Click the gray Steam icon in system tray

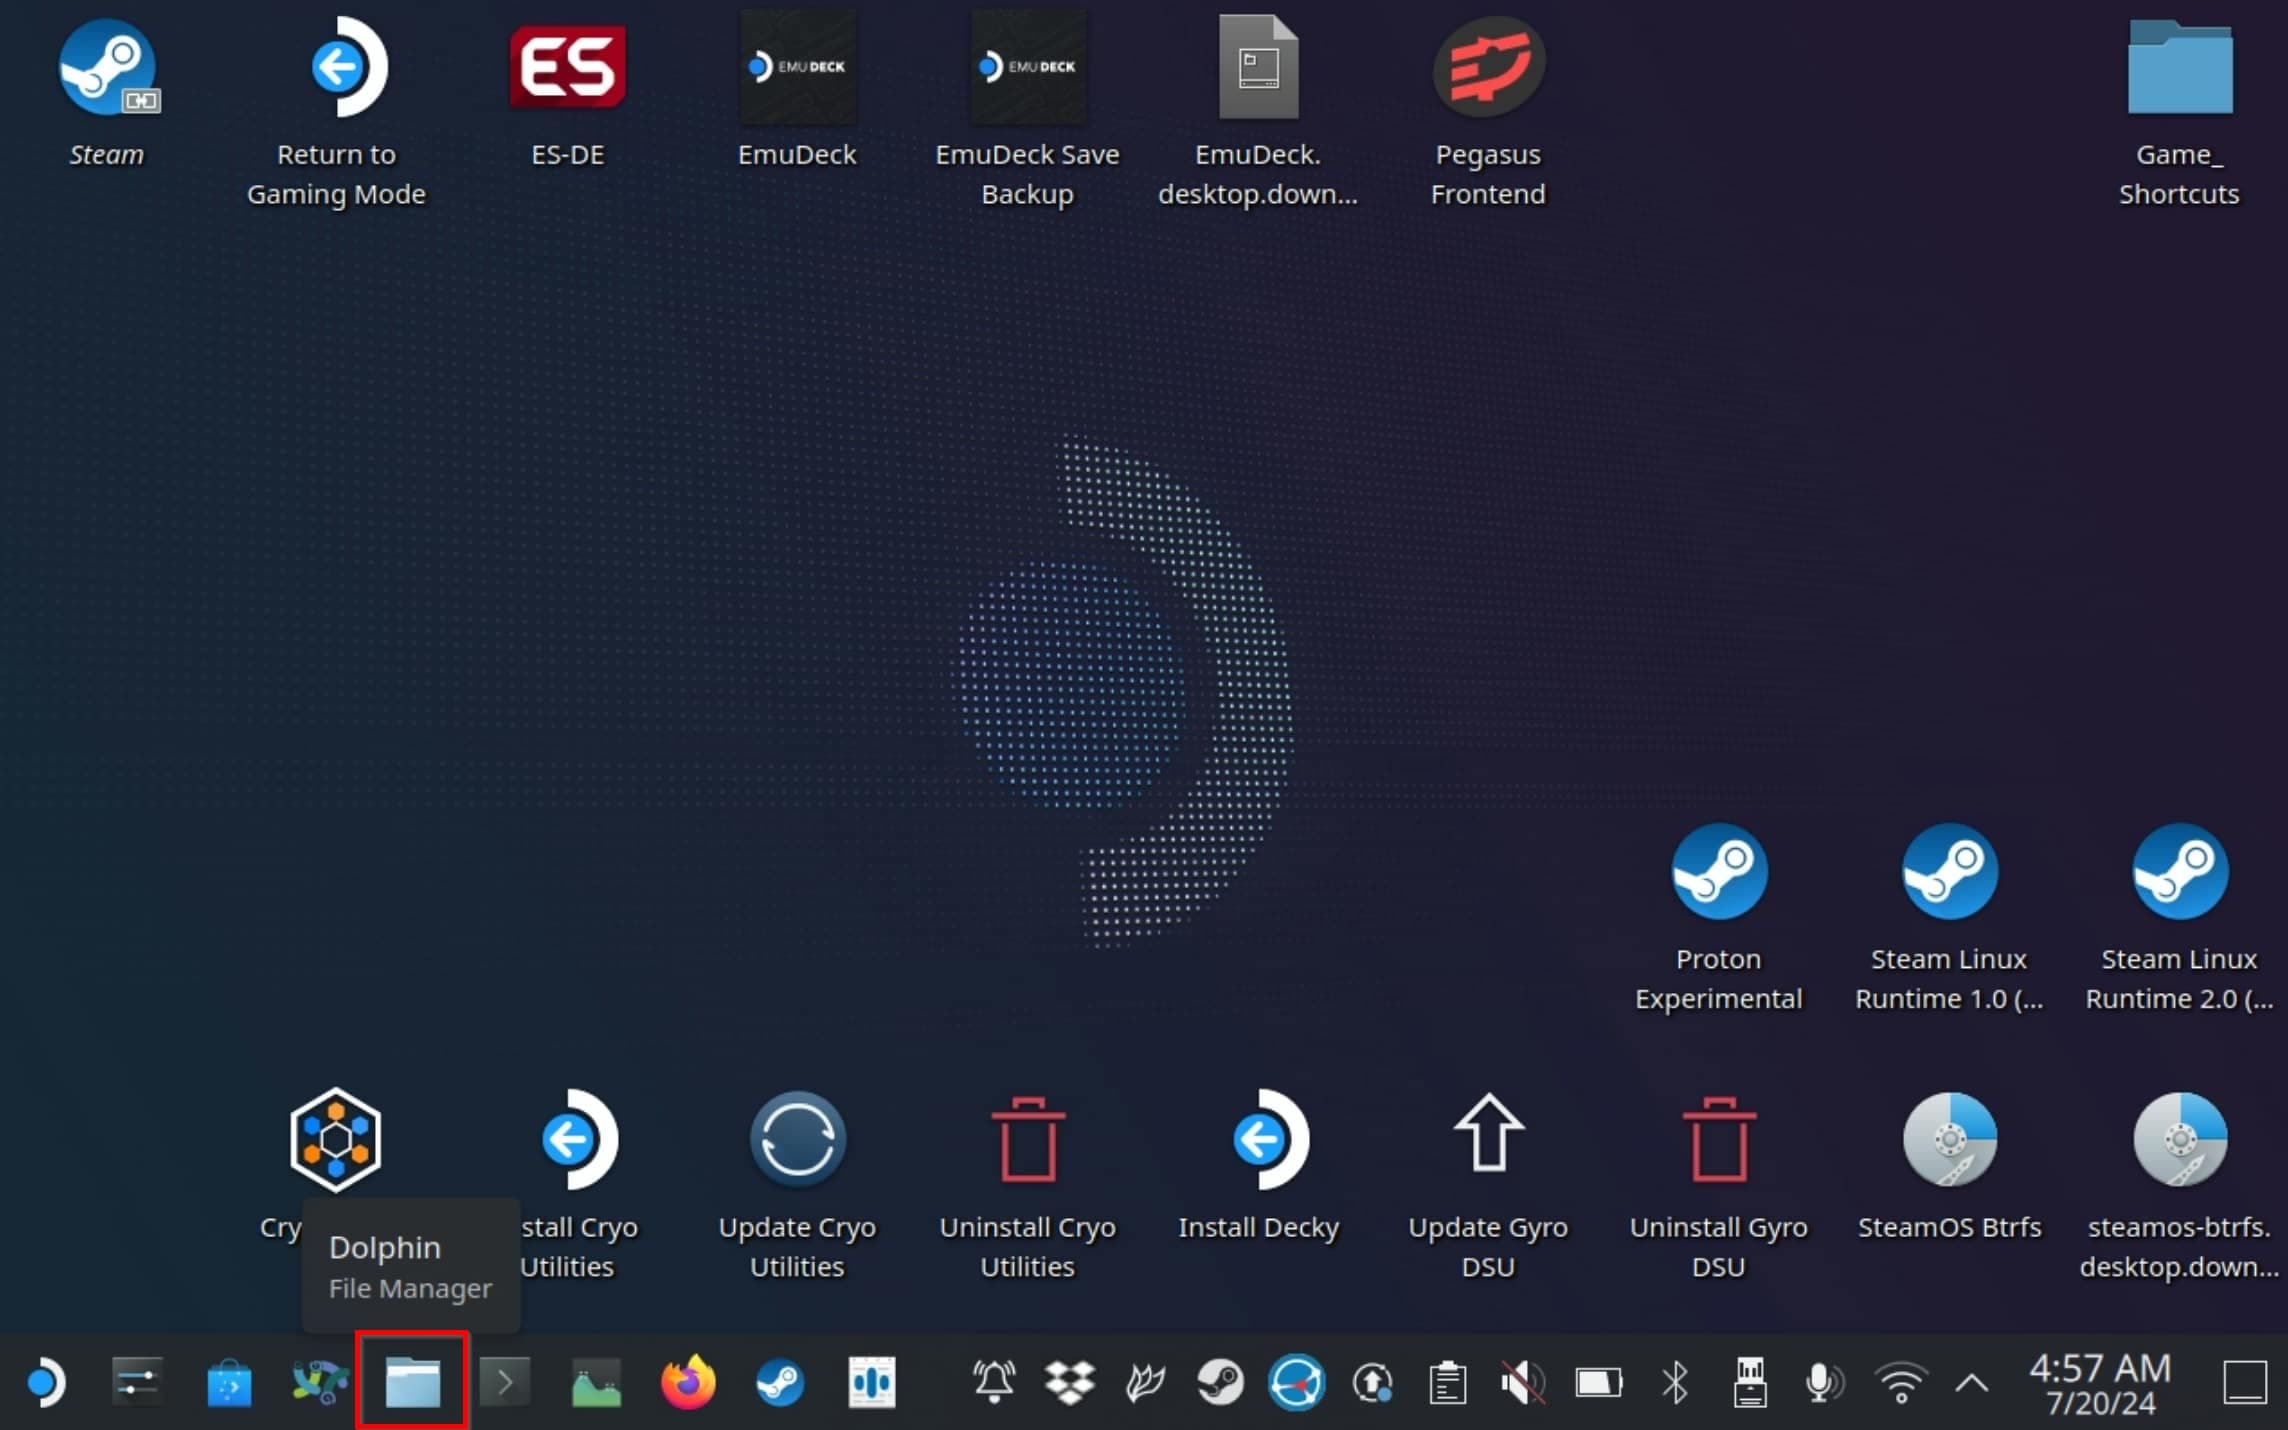1220,1383
